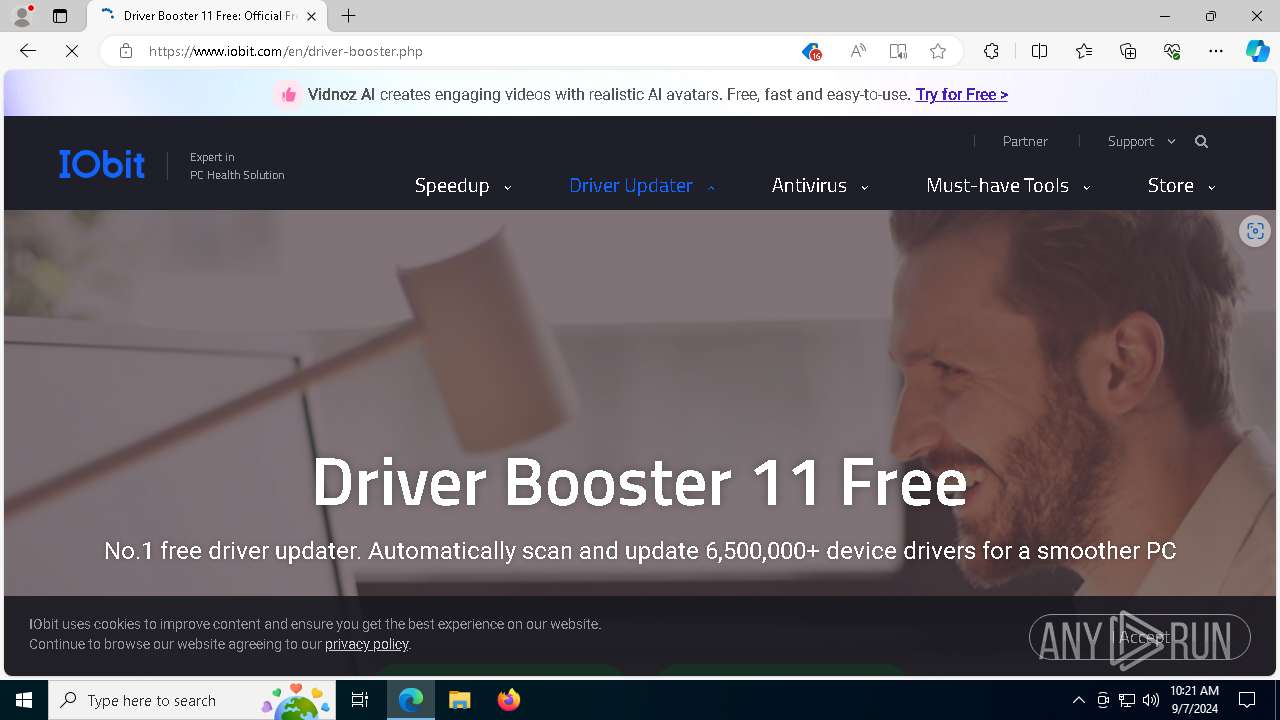The height and width of the screenshot is (720, 1280).
Task: Open the Favorites list icon
Action: 1084,51
